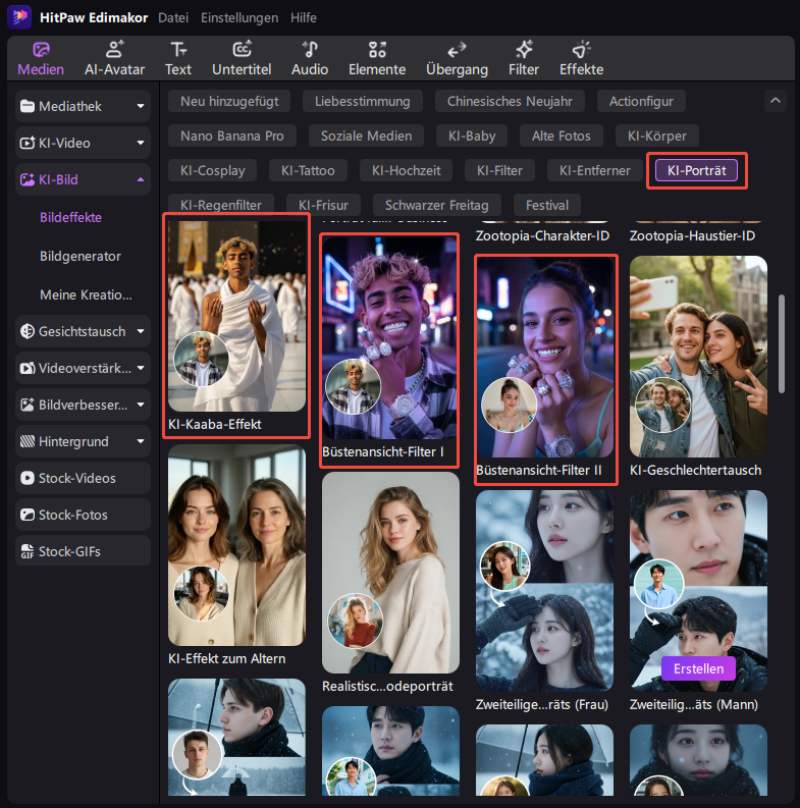This screenshot has height=808, width=800.
Task: Open the Audio tool icon
Action: [x=309, y=50]
